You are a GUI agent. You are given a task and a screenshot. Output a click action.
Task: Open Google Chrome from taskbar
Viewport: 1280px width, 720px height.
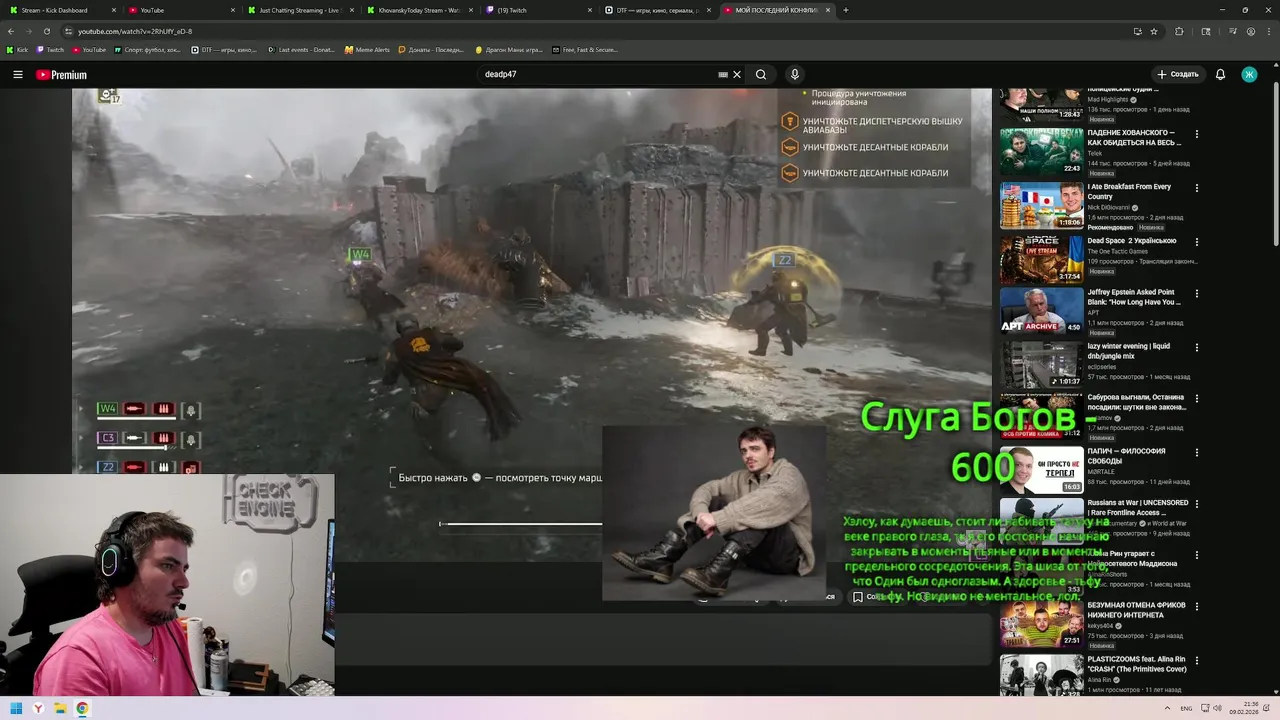82,708
